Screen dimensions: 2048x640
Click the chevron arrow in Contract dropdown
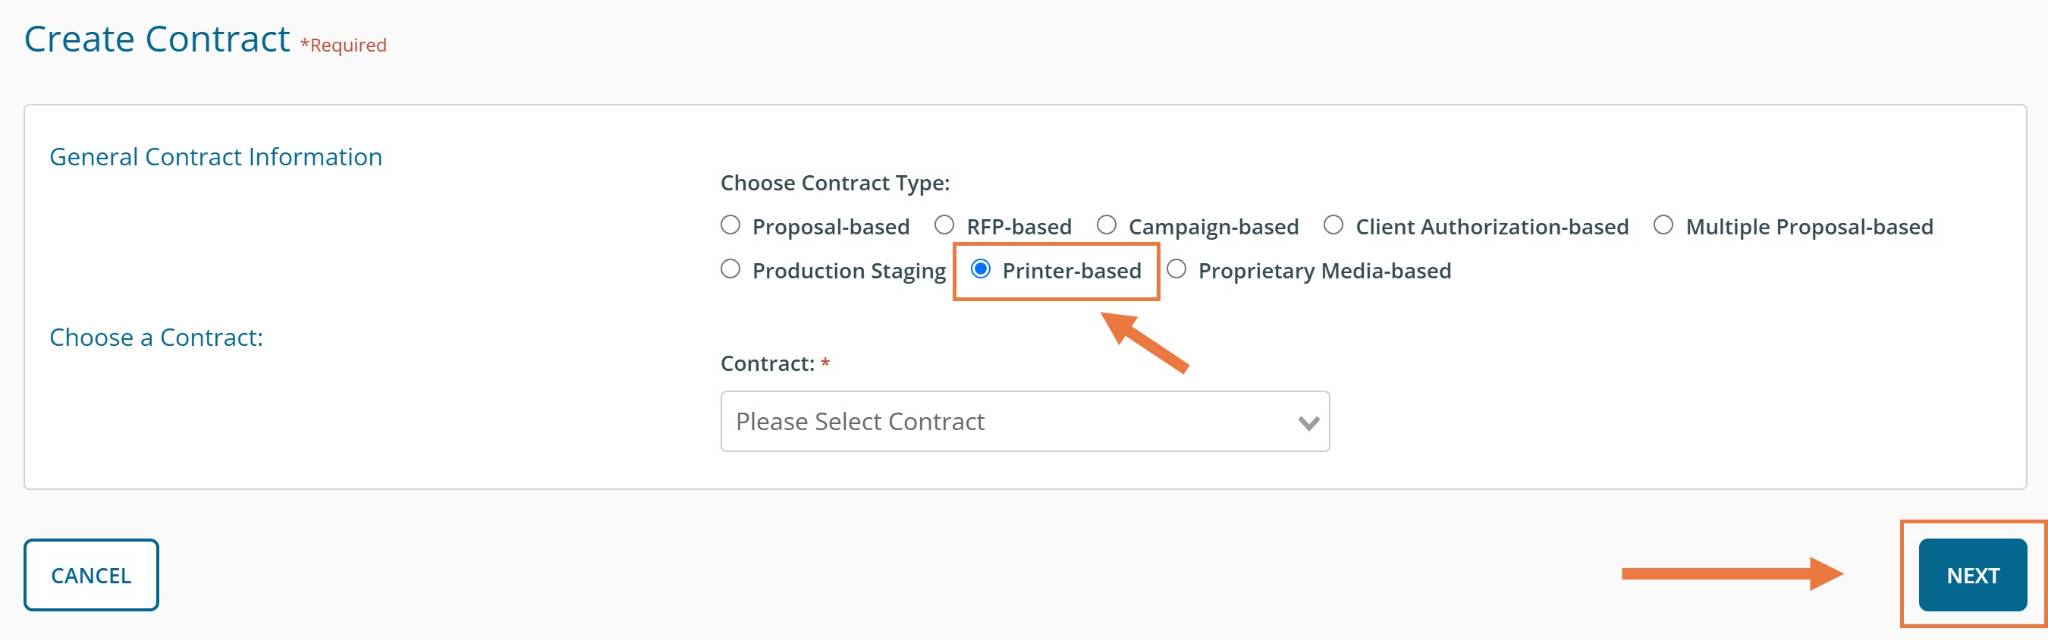click(1308, 422)
